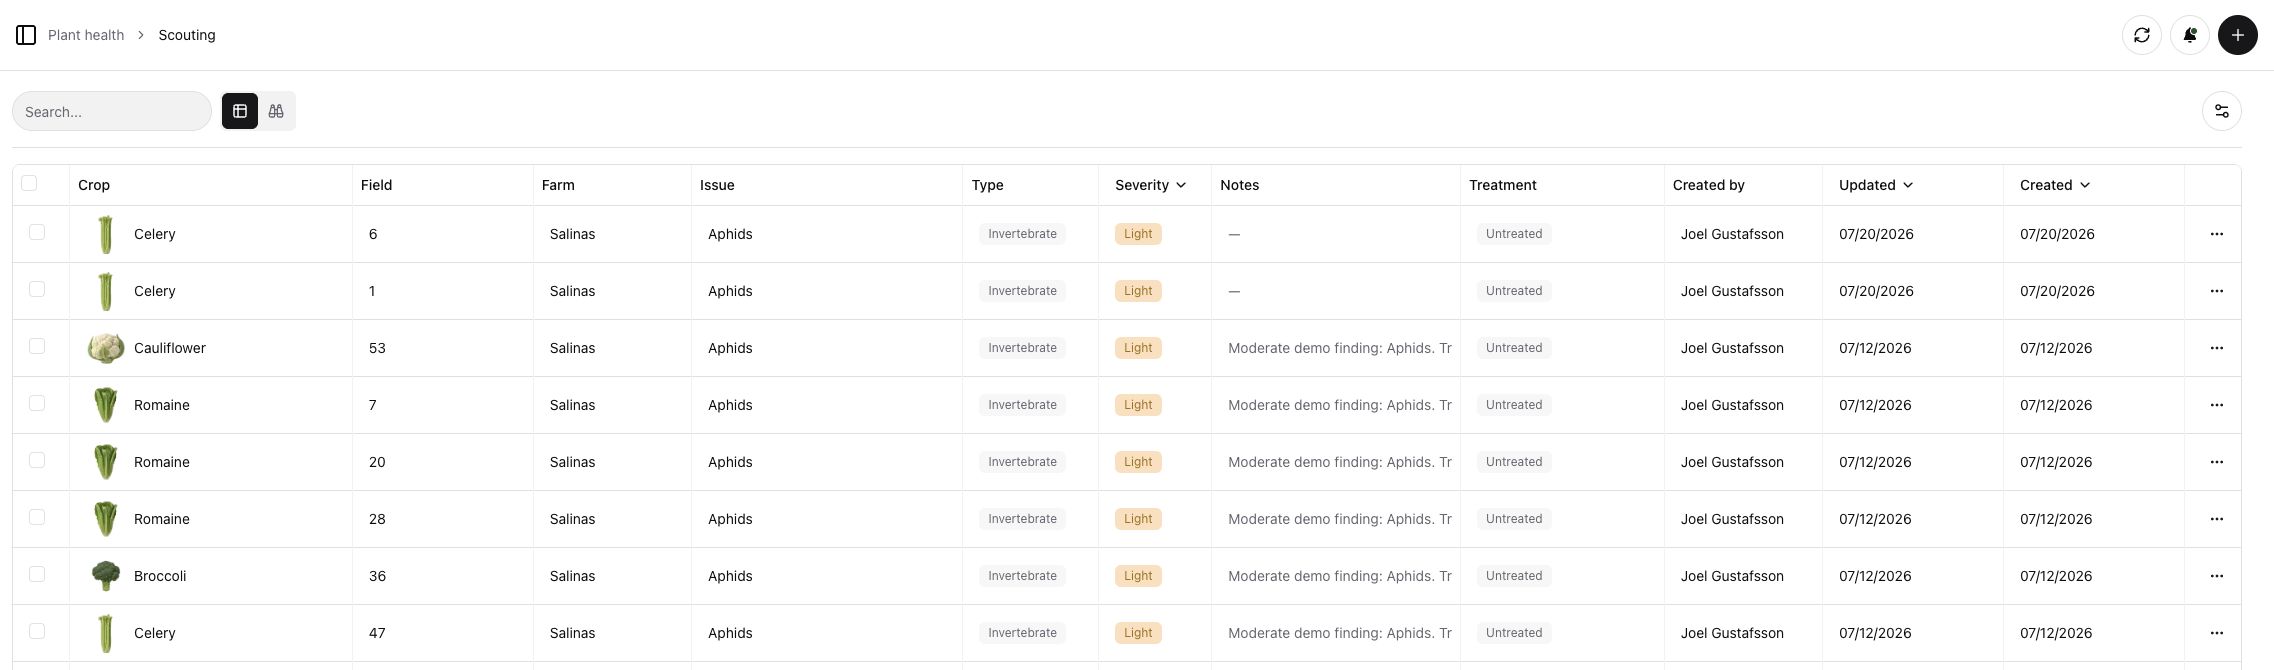
Task: Click the Cauliflower crop thumbnail
Action: (105, 348)
